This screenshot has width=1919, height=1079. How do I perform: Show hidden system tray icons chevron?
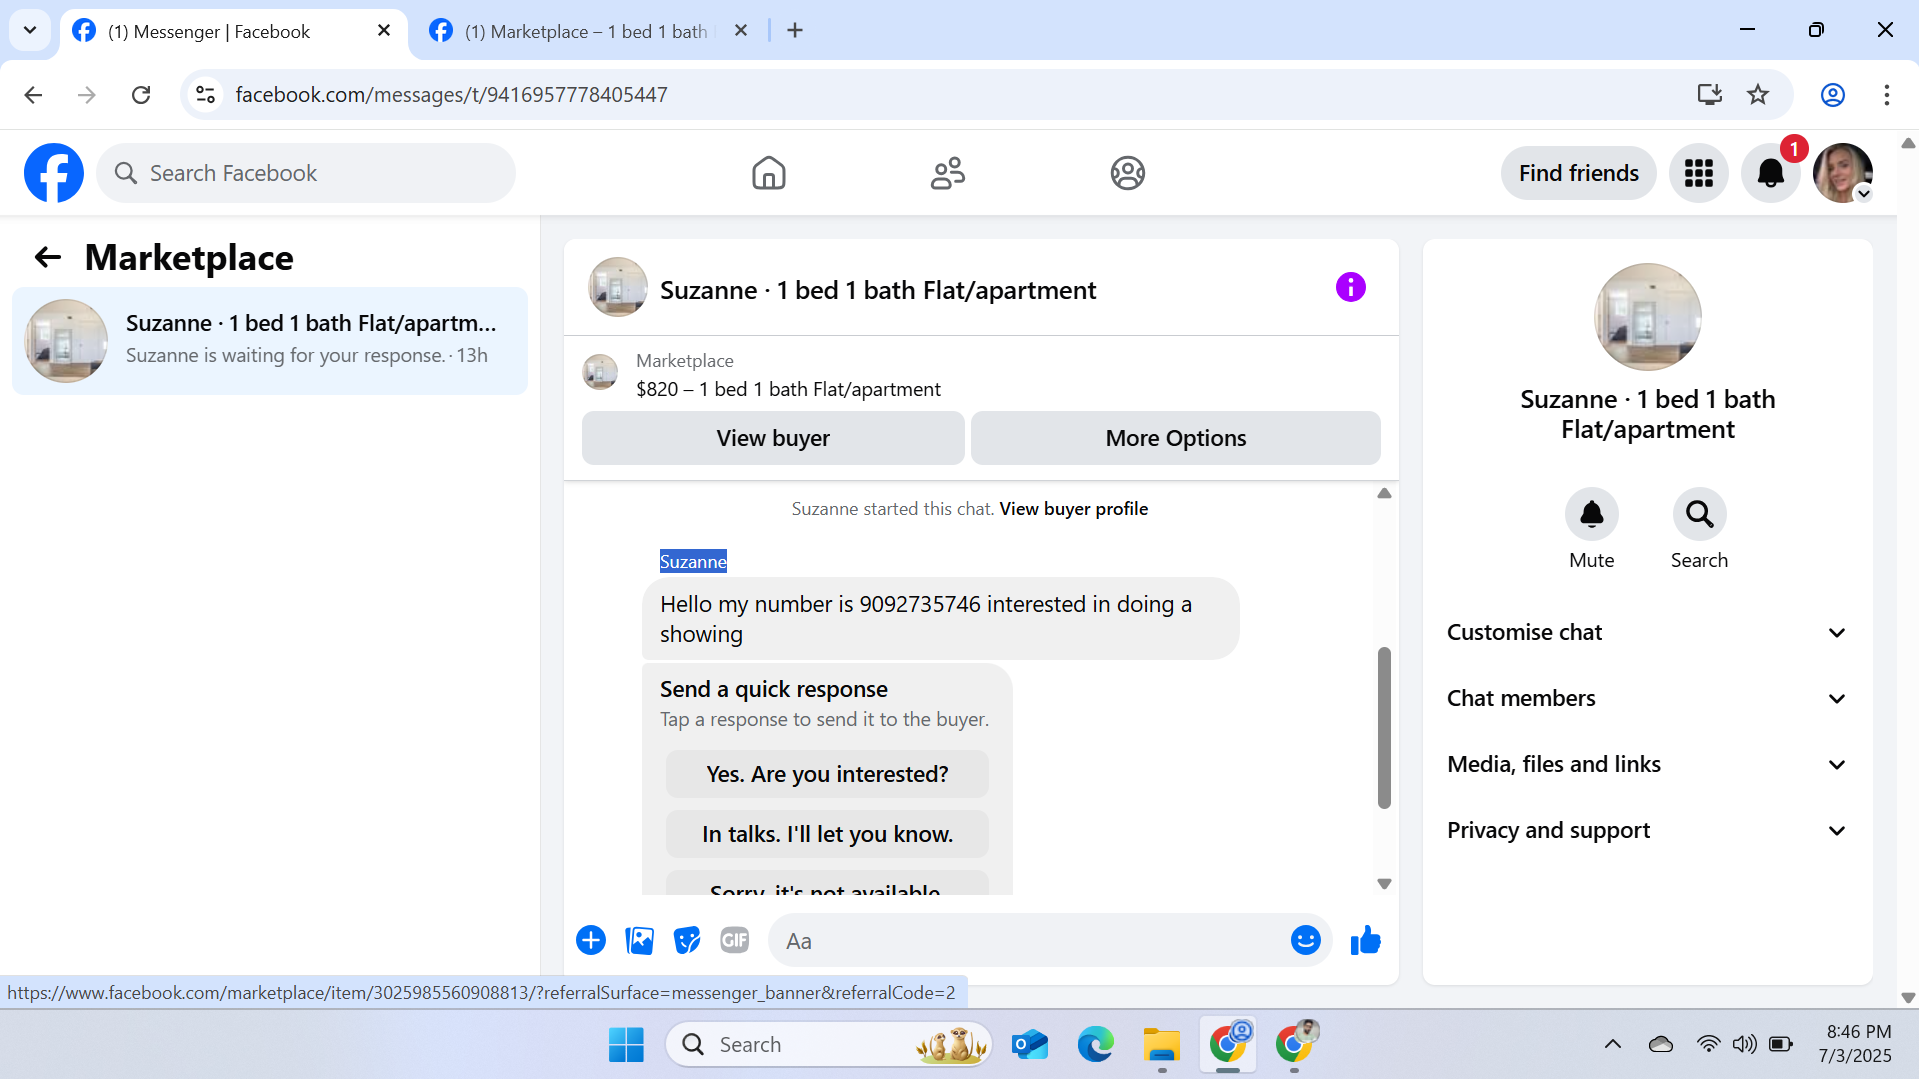(1612, 1044)
